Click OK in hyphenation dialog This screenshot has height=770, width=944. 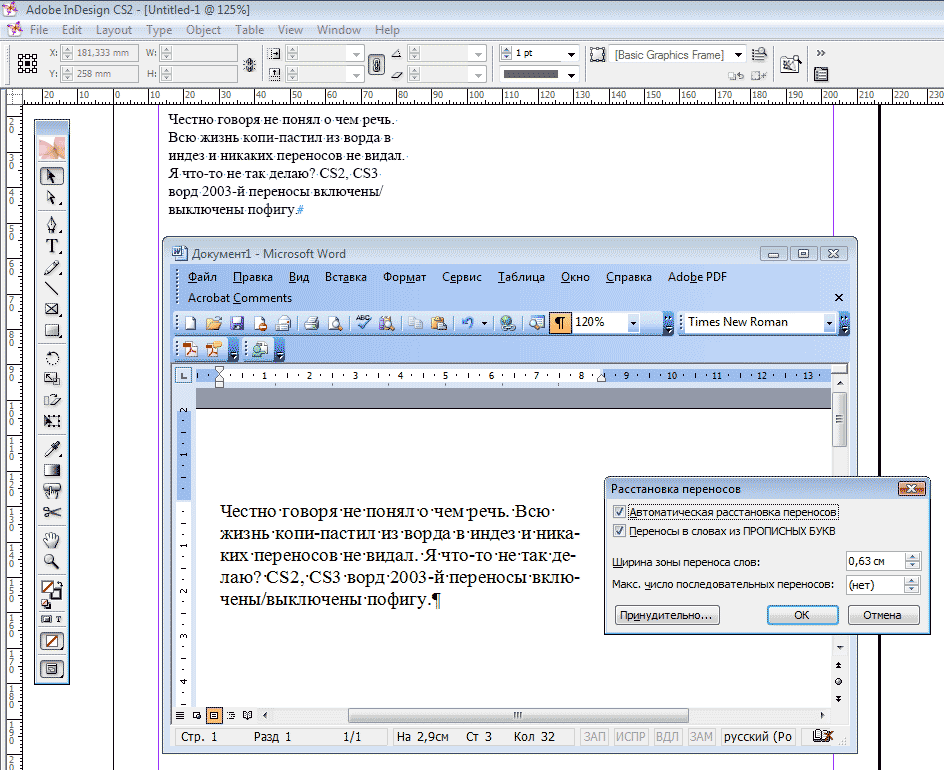[802, 615]
